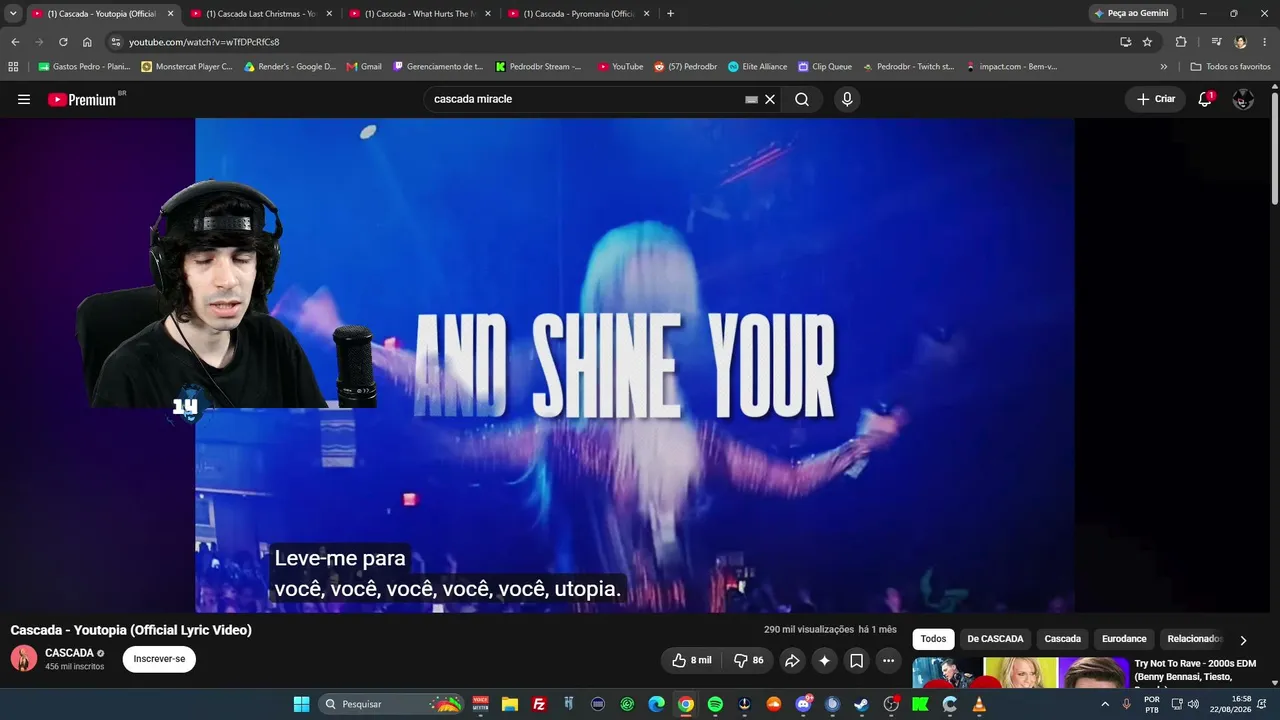Open the browser home page

87,42
